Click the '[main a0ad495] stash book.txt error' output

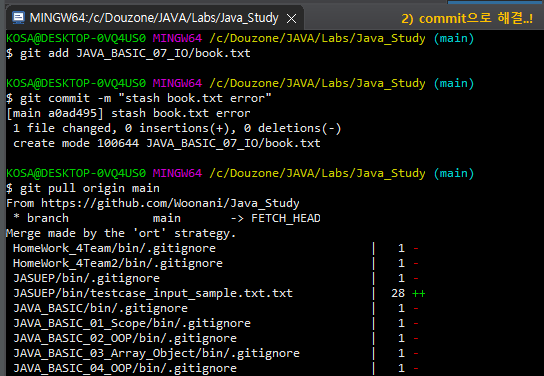pos(128,113)
